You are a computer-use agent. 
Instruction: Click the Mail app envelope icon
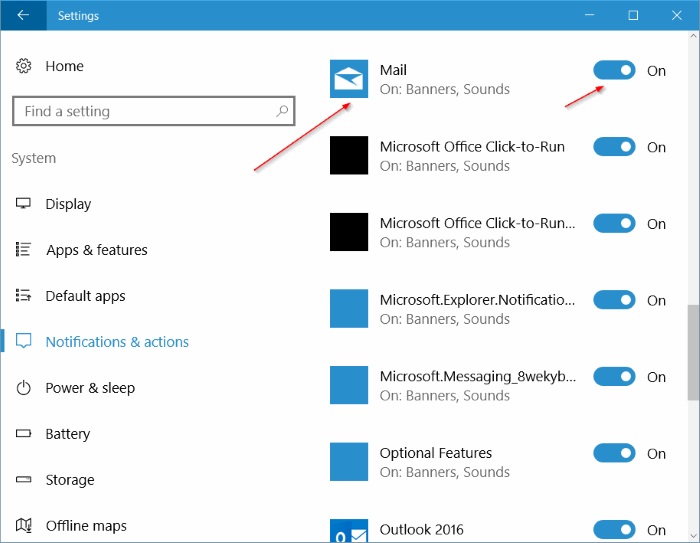coord(349,79)
